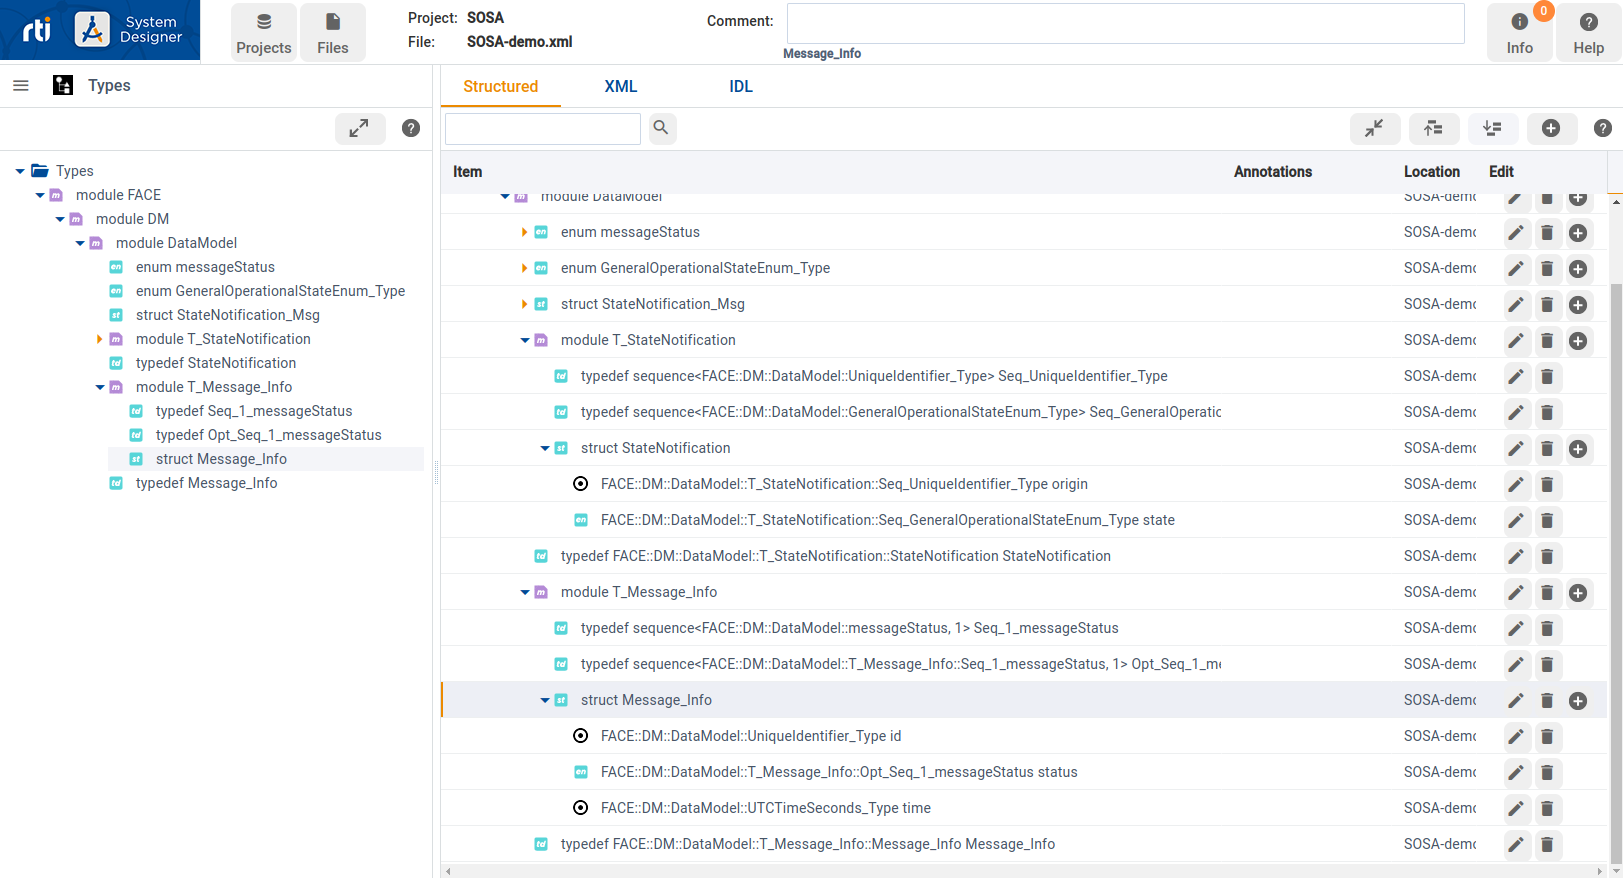The image size is (1623, 878).
Task: Add member to struct Message_Info row
Action: tap(1578, 701)
